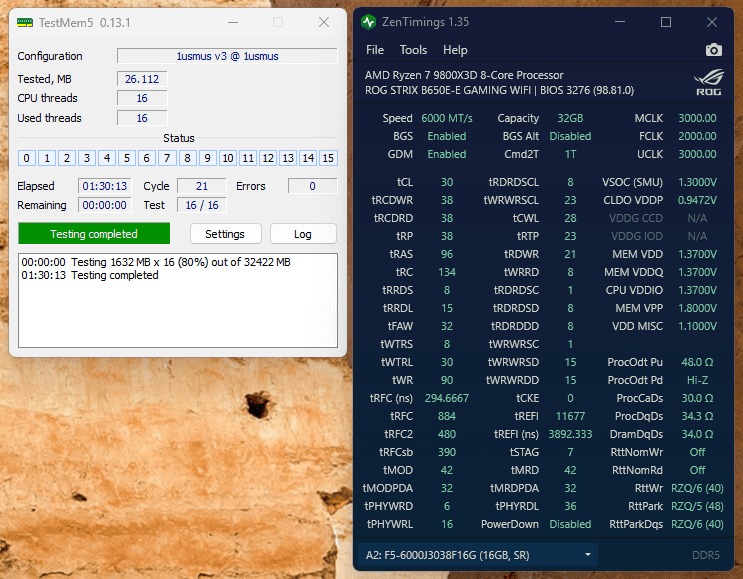
Task: Click the ProcOdt Pu value 48.0 Ω
Action: point(697,362)
